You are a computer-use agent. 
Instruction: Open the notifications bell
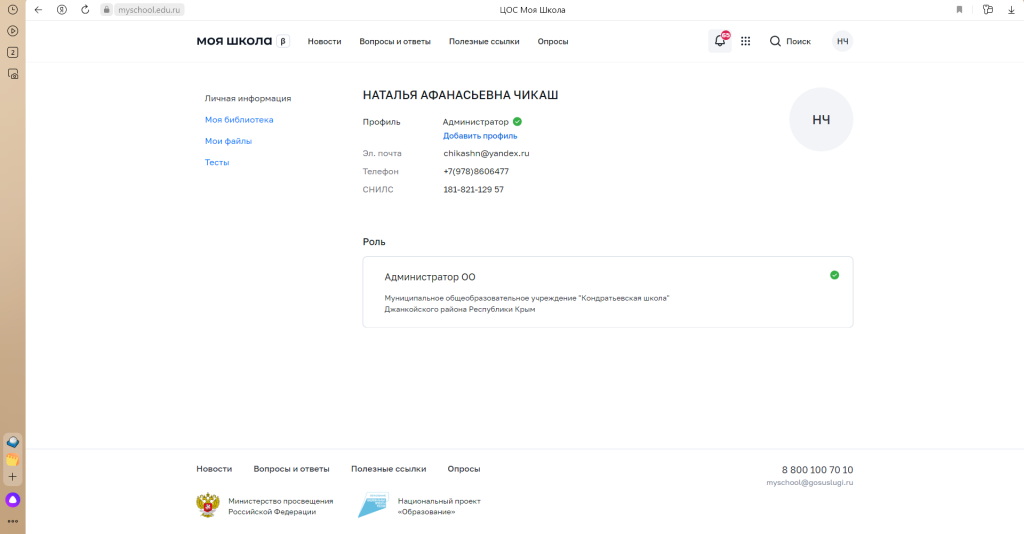pyautogui.click(x=719, y=41)
